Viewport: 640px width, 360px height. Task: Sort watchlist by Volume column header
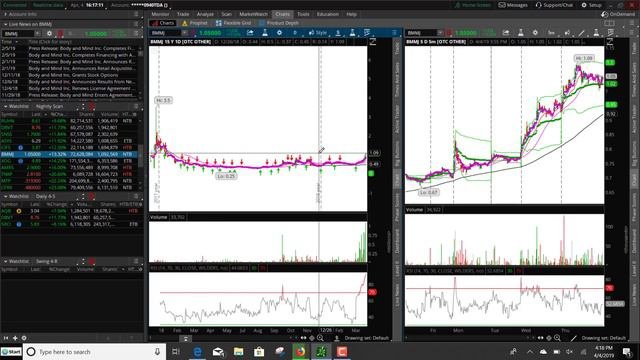109,115
